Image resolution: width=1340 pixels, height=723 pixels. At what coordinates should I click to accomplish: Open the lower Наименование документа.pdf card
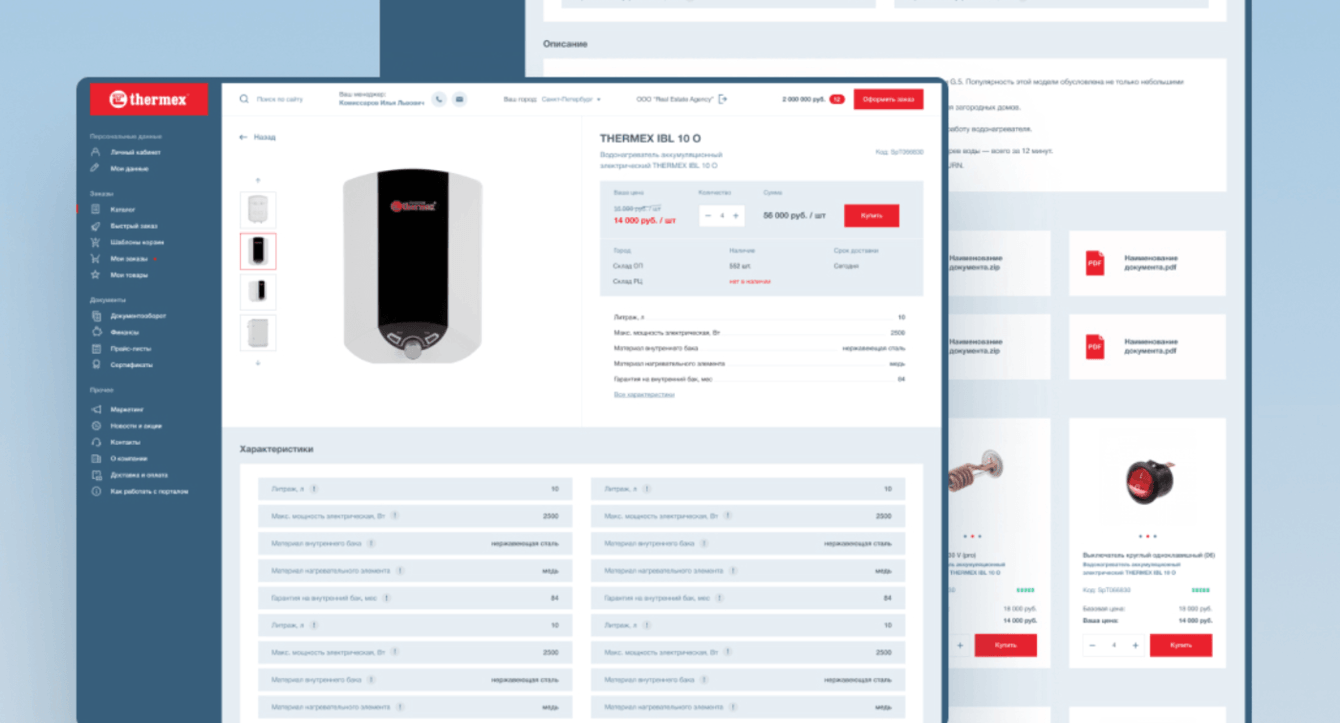1148,347
